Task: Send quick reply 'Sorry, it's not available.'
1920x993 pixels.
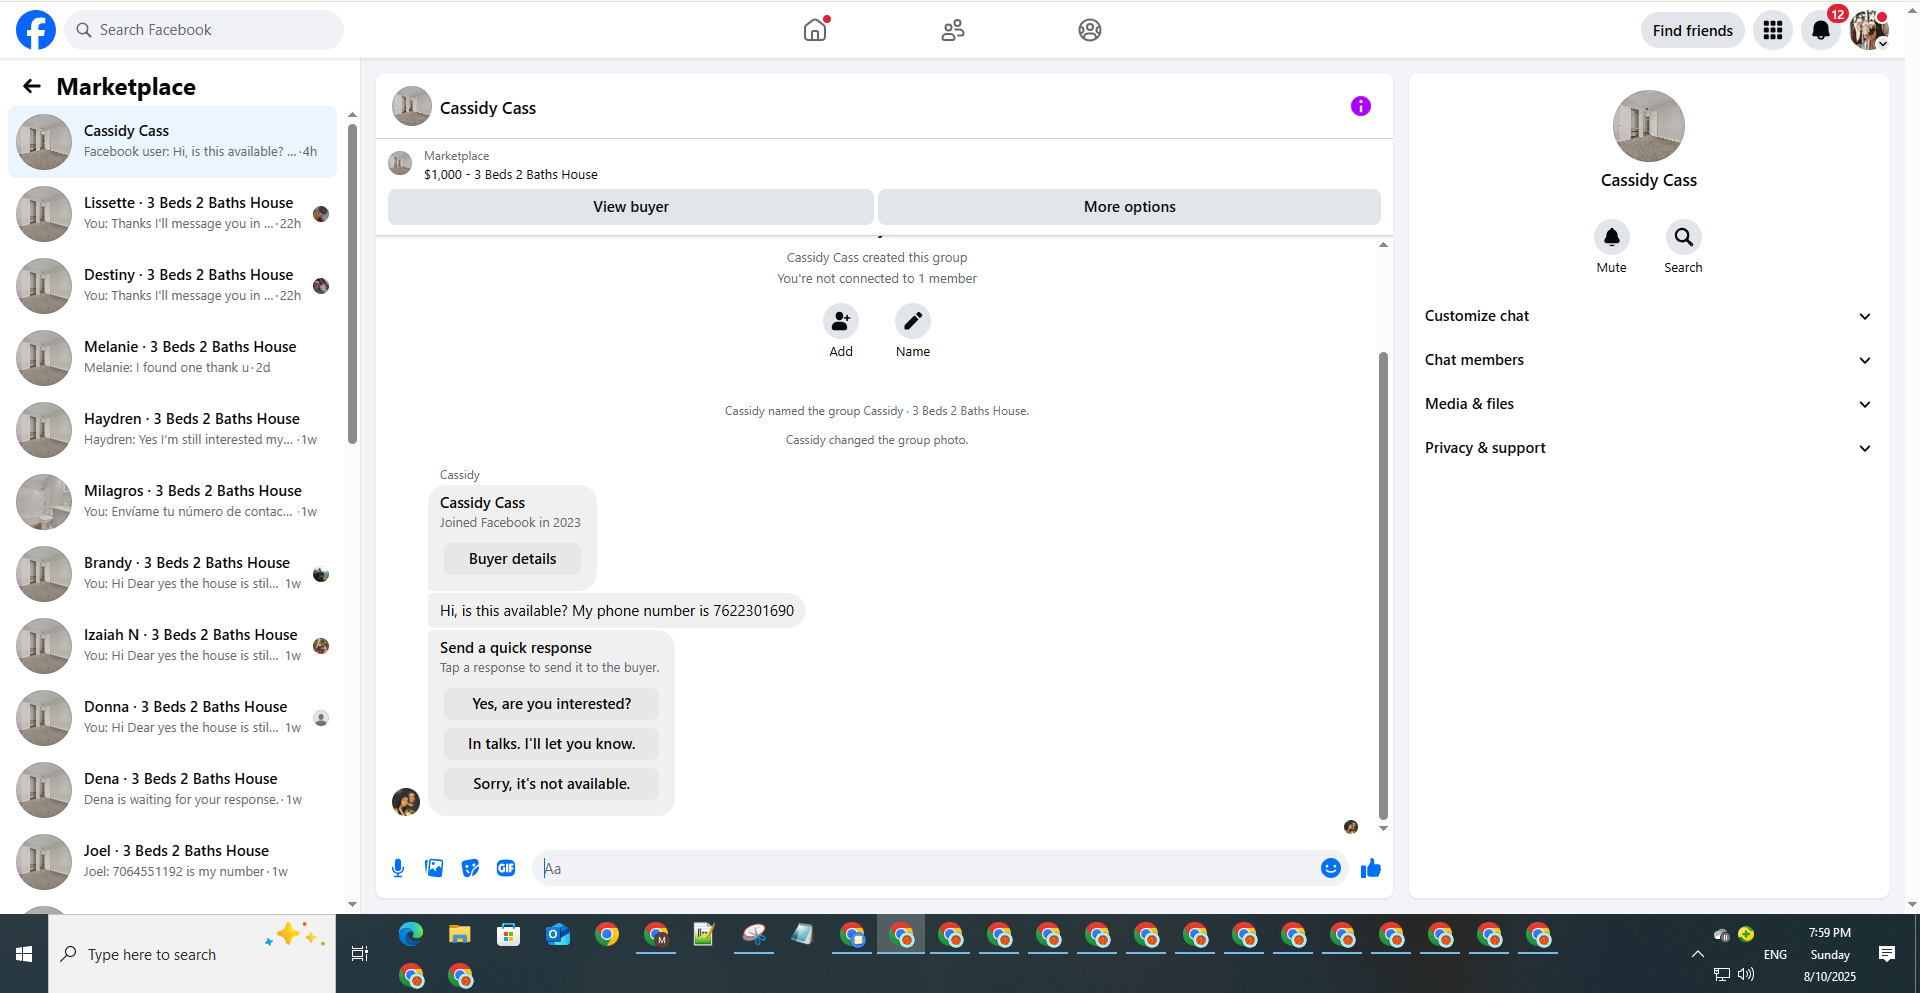Action: pos(552,784)
